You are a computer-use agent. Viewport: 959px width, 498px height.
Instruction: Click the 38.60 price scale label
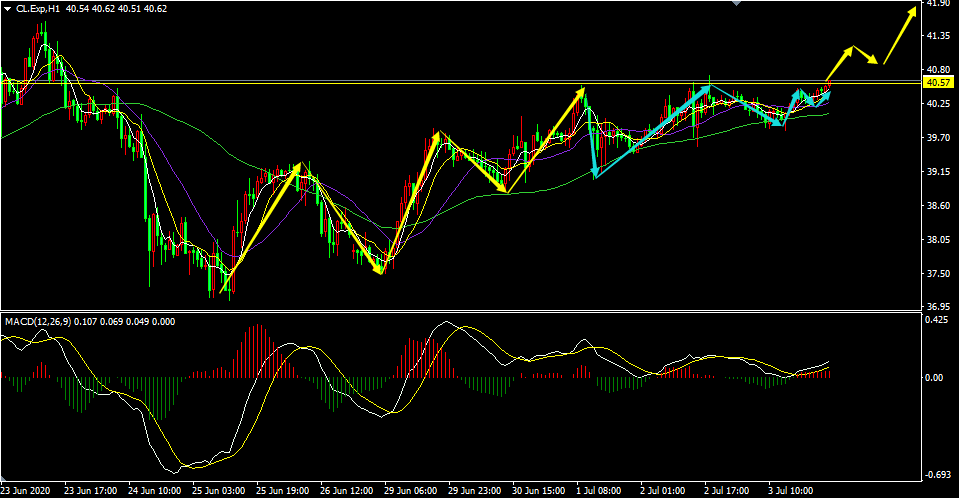(x=938, y=206)
